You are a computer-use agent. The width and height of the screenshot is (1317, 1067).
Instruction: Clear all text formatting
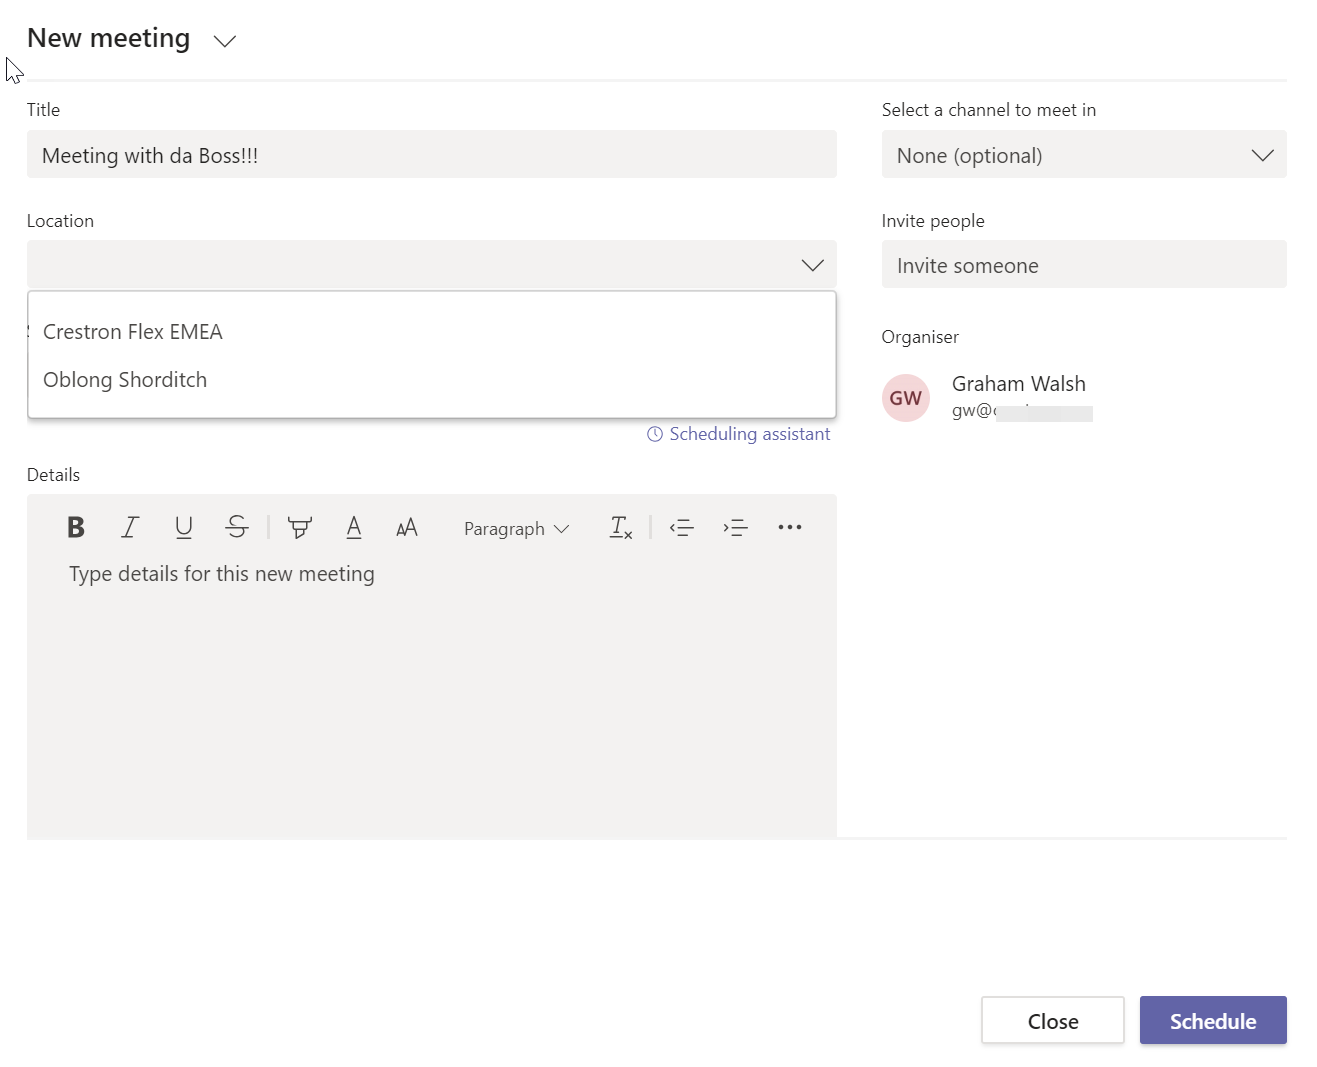621,527
